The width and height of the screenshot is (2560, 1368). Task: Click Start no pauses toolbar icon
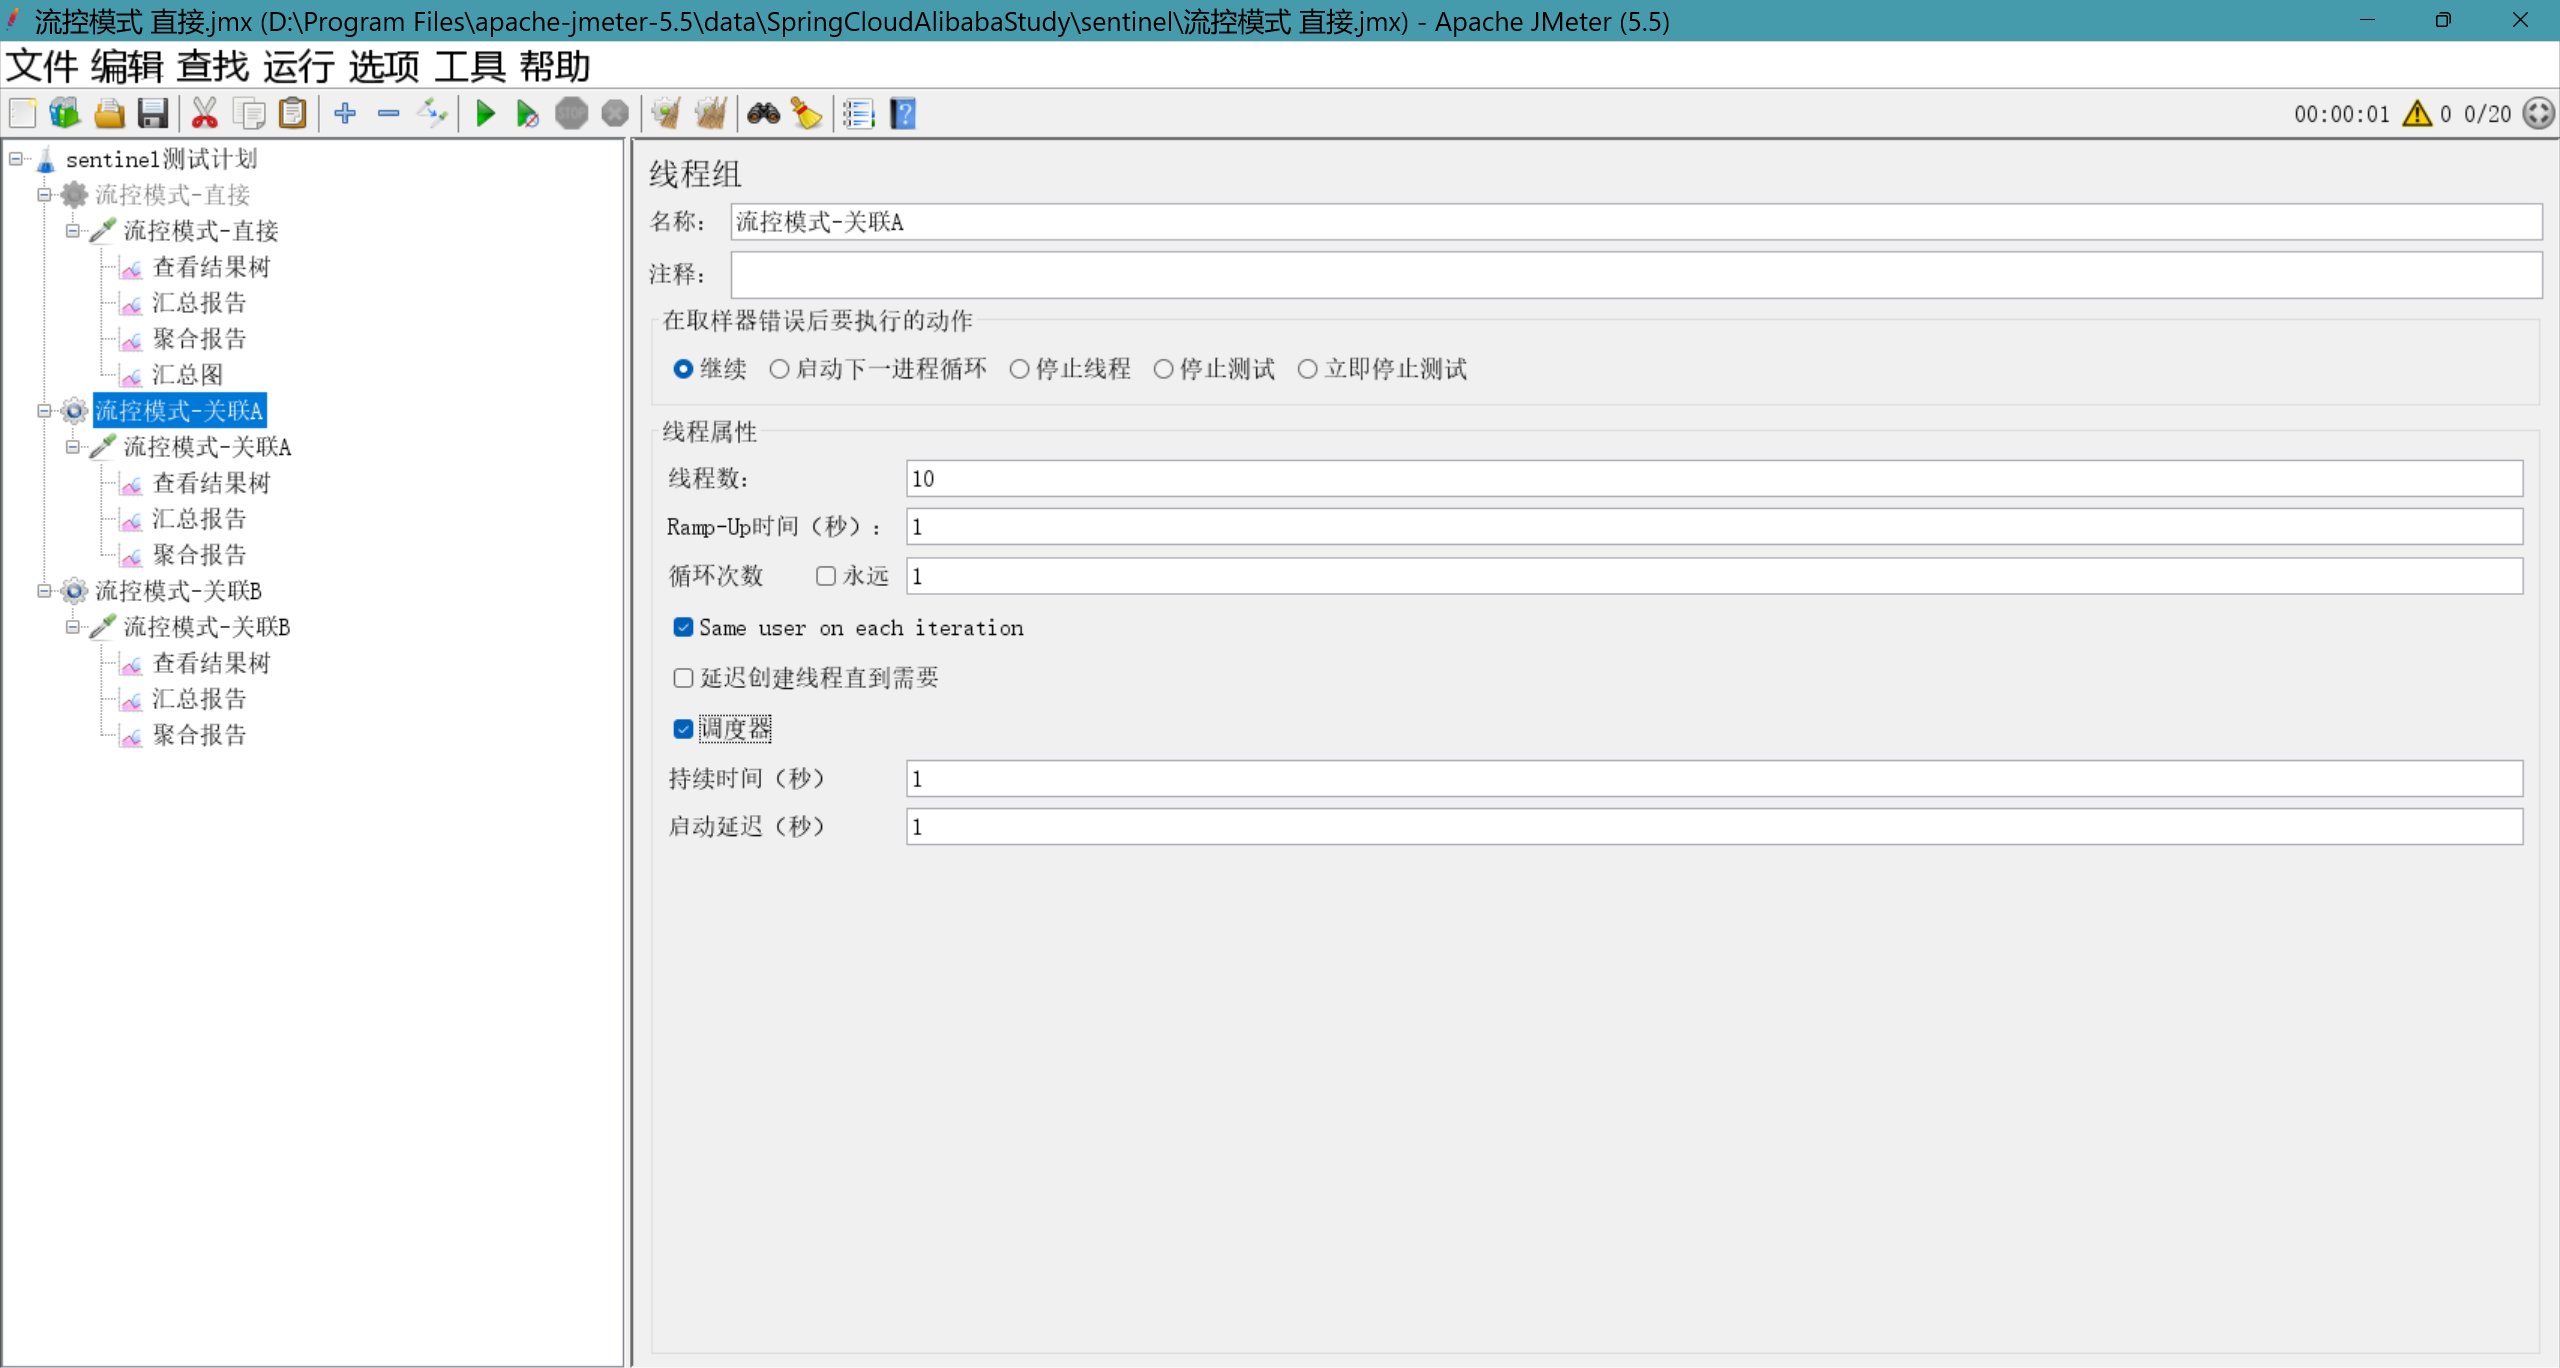pyautogui.click(x=527, y=114)
